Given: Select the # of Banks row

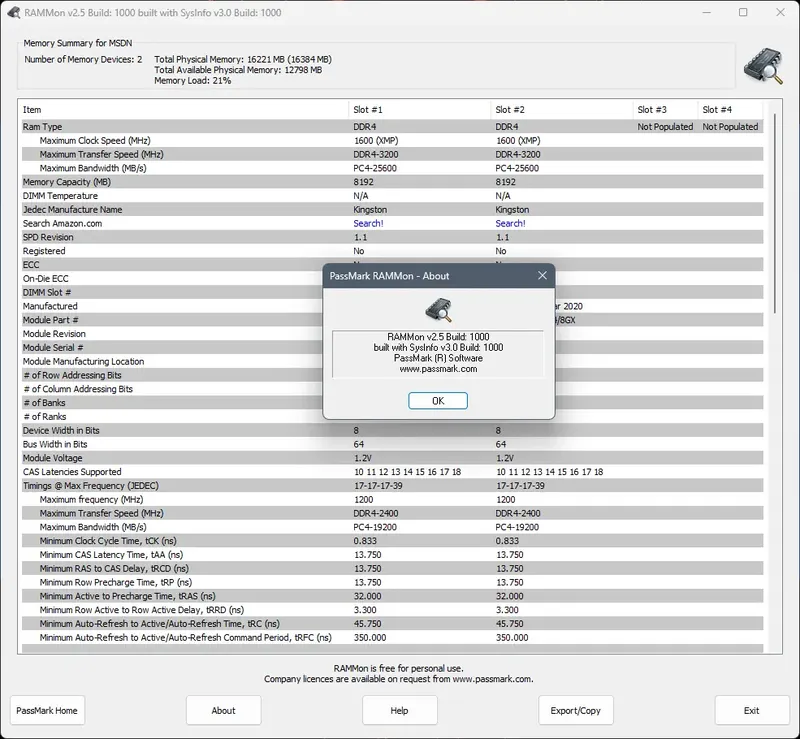Looking at the screenshot, I should coord(392,403).
